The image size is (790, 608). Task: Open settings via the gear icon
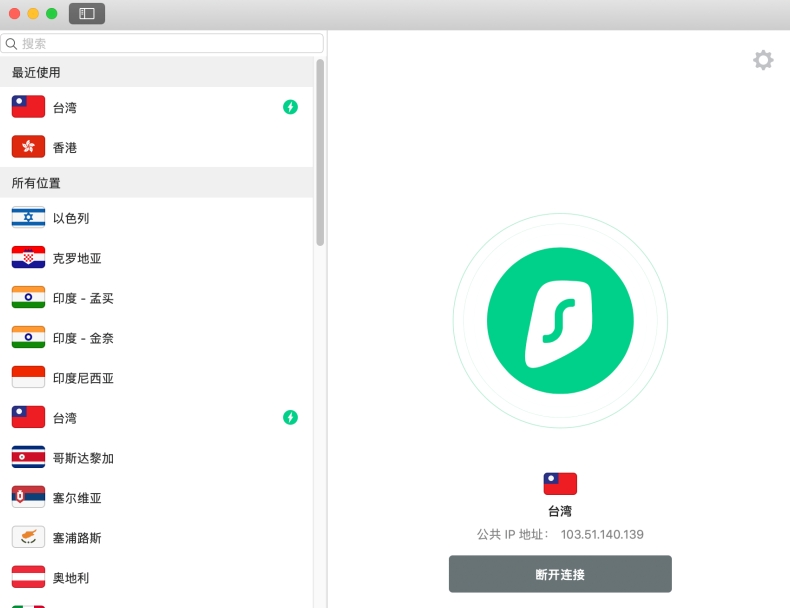point(763,60)
